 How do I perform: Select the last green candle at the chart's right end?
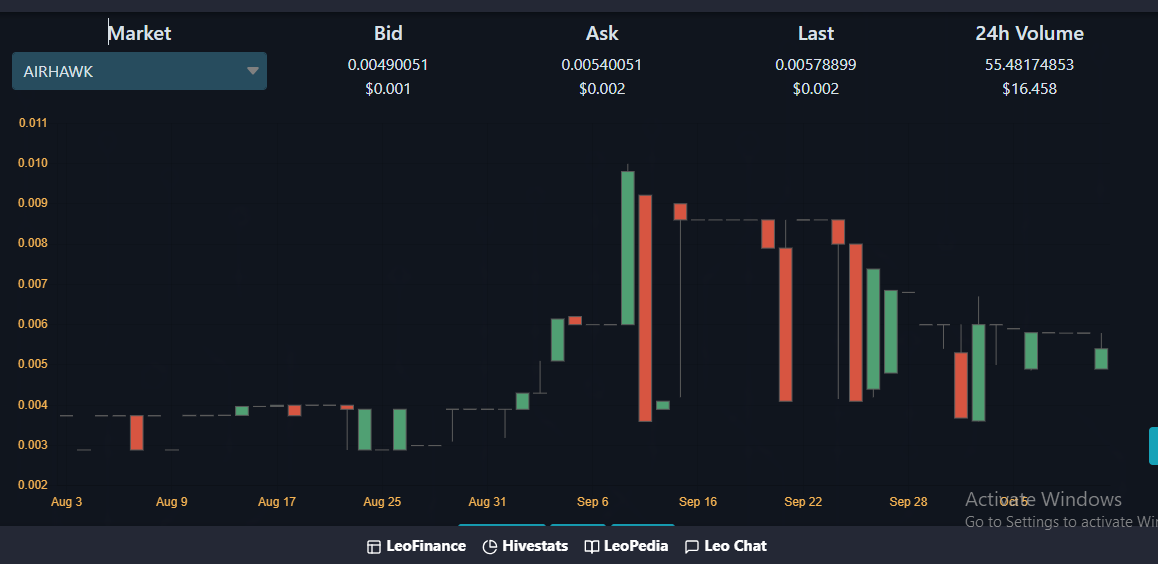[1101, 359]
